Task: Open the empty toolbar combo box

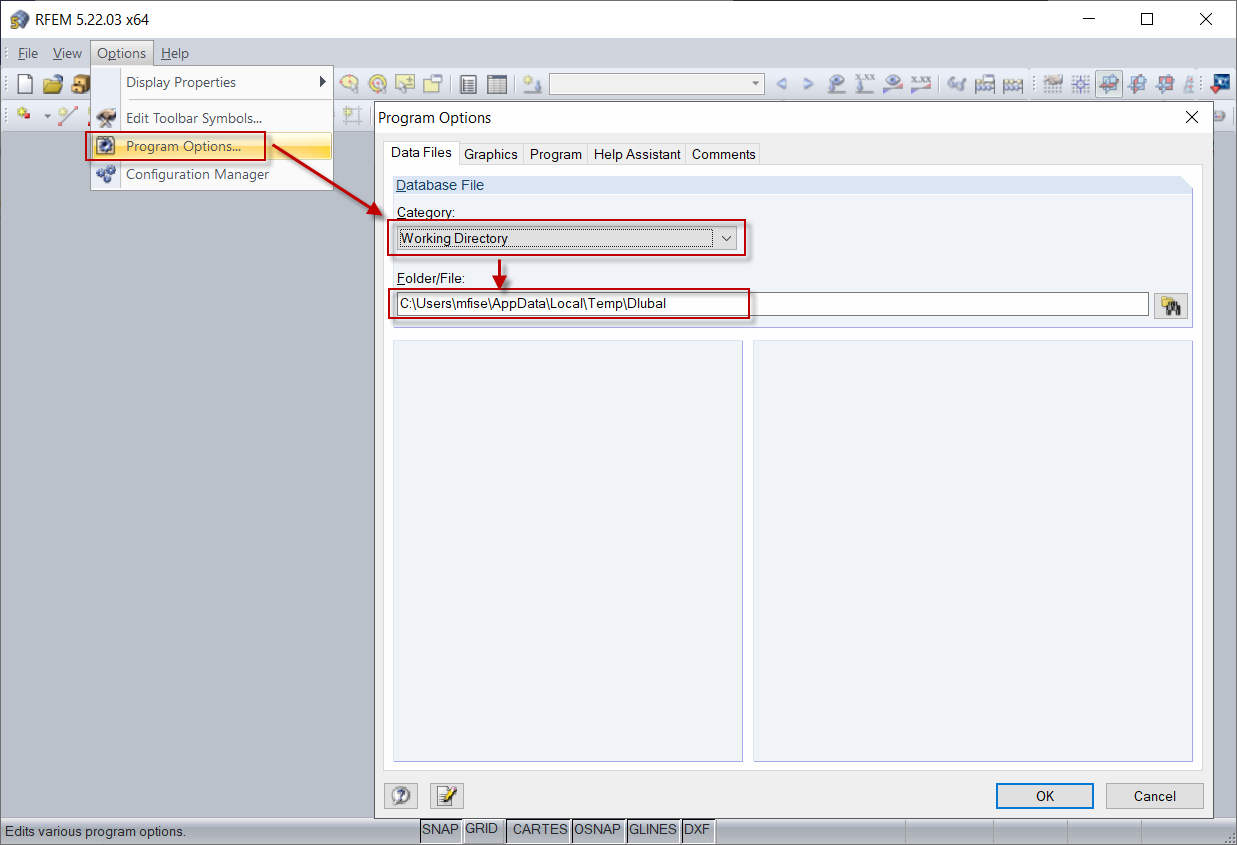Action: pos(656,85)
